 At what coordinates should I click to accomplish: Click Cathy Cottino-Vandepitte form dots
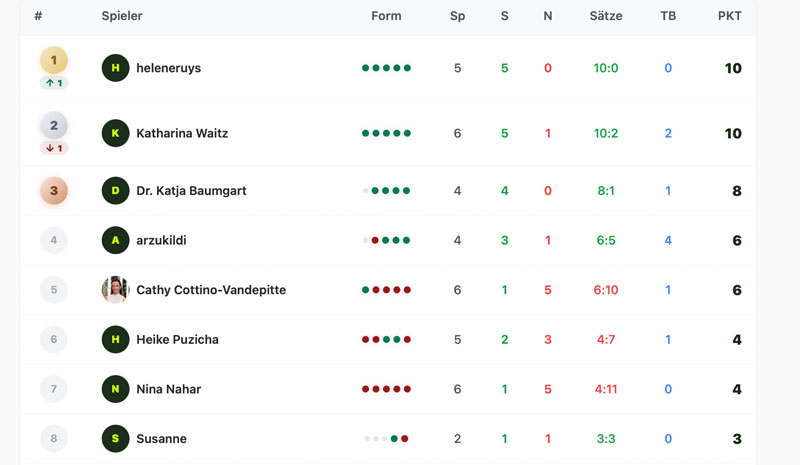[x=386, y=290]
